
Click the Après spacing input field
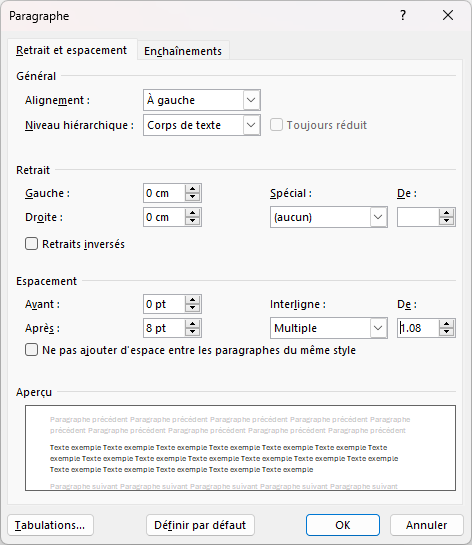click(163, 328)
